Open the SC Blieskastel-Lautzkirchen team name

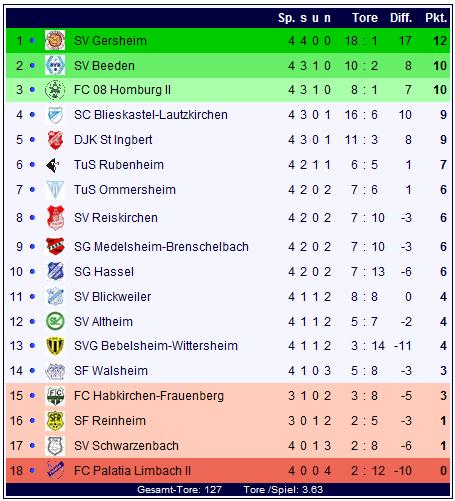tap(151, 115)
